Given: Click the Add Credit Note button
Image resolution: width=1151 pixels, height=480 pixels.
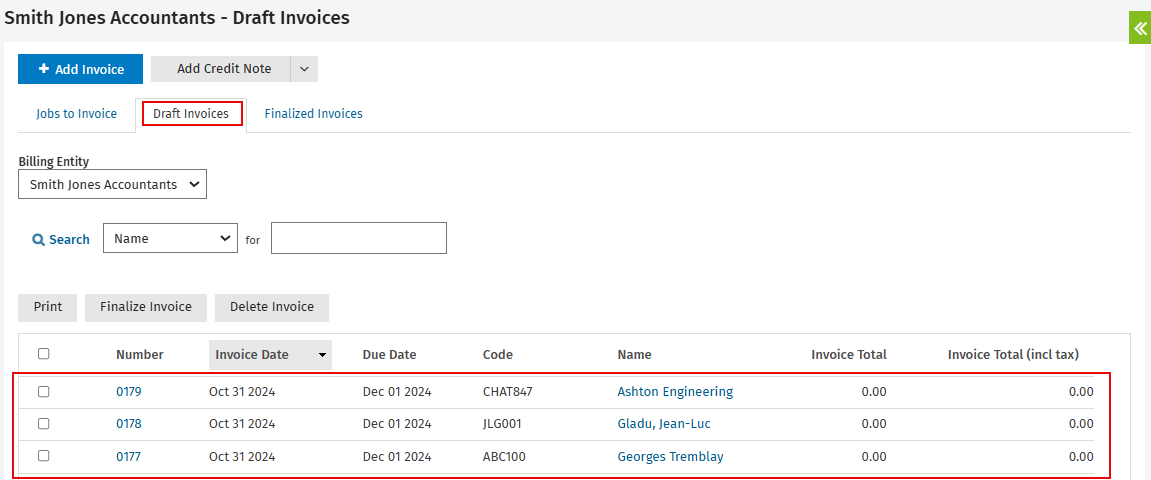Looking at the screenshot, I should click(x=221, y=69).
